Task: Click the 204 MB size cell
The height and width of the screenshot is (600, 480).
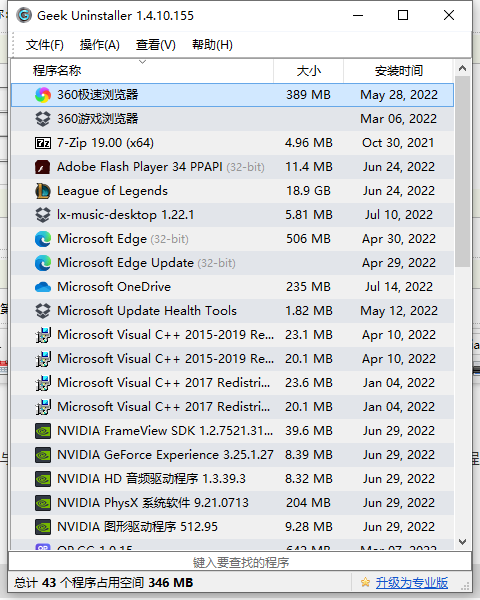Action: (309, 503)
